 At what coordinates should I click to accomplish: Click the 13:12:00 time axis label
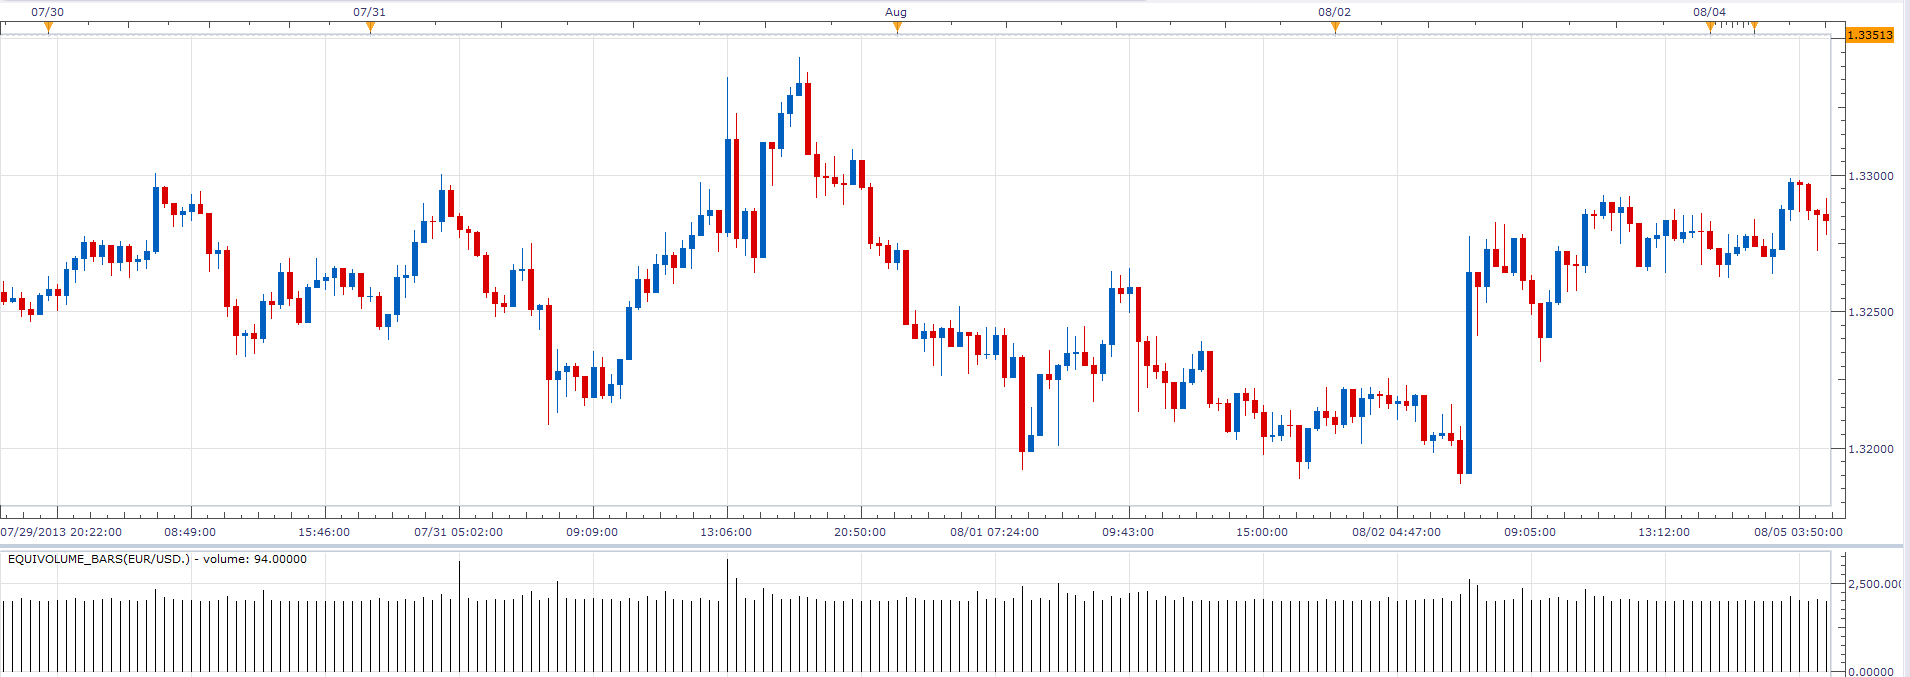click(1664, 532)
